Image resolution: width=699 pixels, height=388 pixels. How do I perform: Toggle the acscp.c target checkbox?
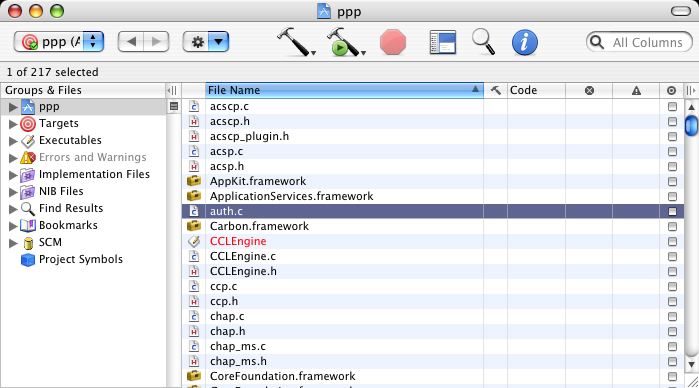pyautogui.click(x=672, y=107)
